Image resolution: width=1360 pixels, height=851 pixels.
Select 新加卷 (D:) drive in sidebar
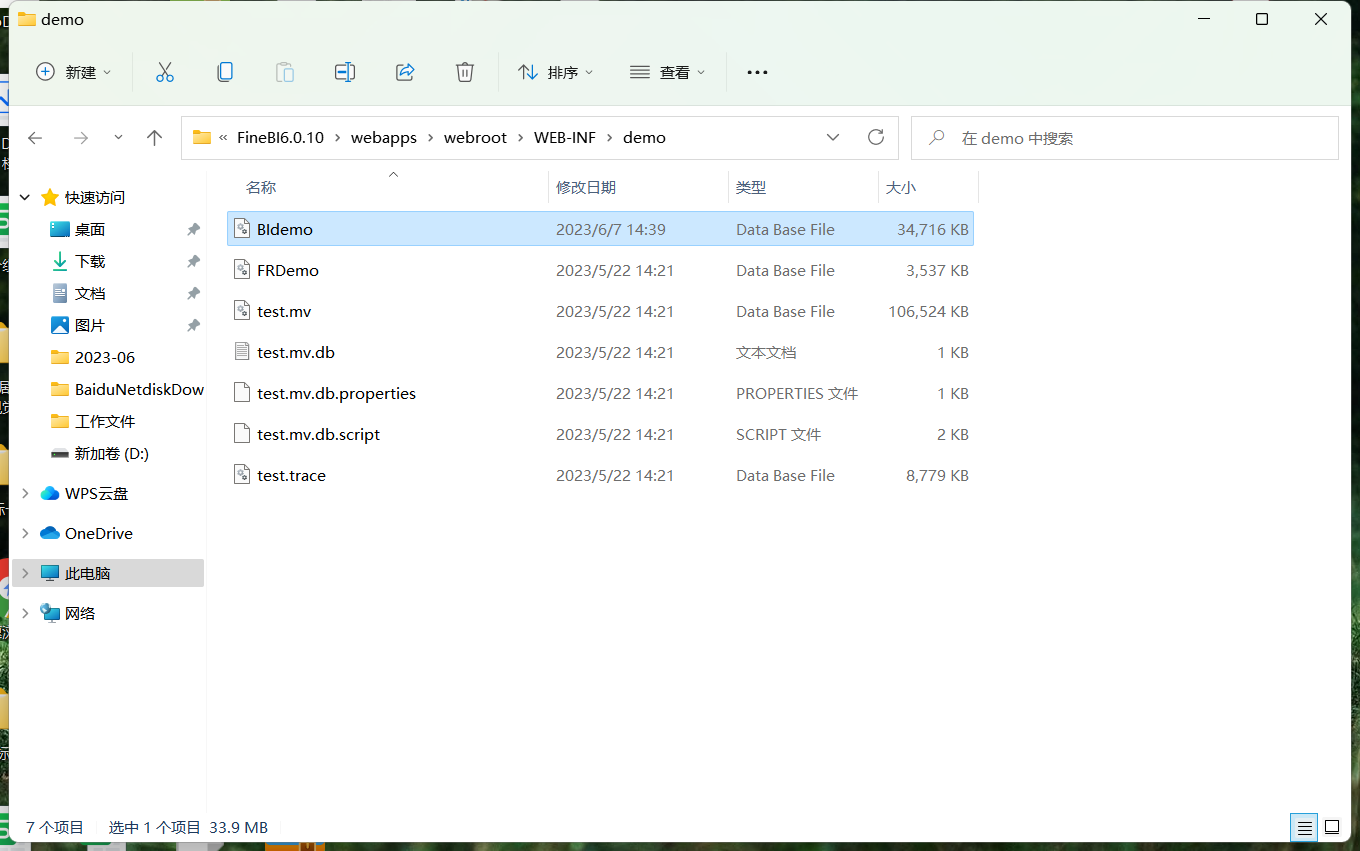pyautogui.click(x=112, y=453)
